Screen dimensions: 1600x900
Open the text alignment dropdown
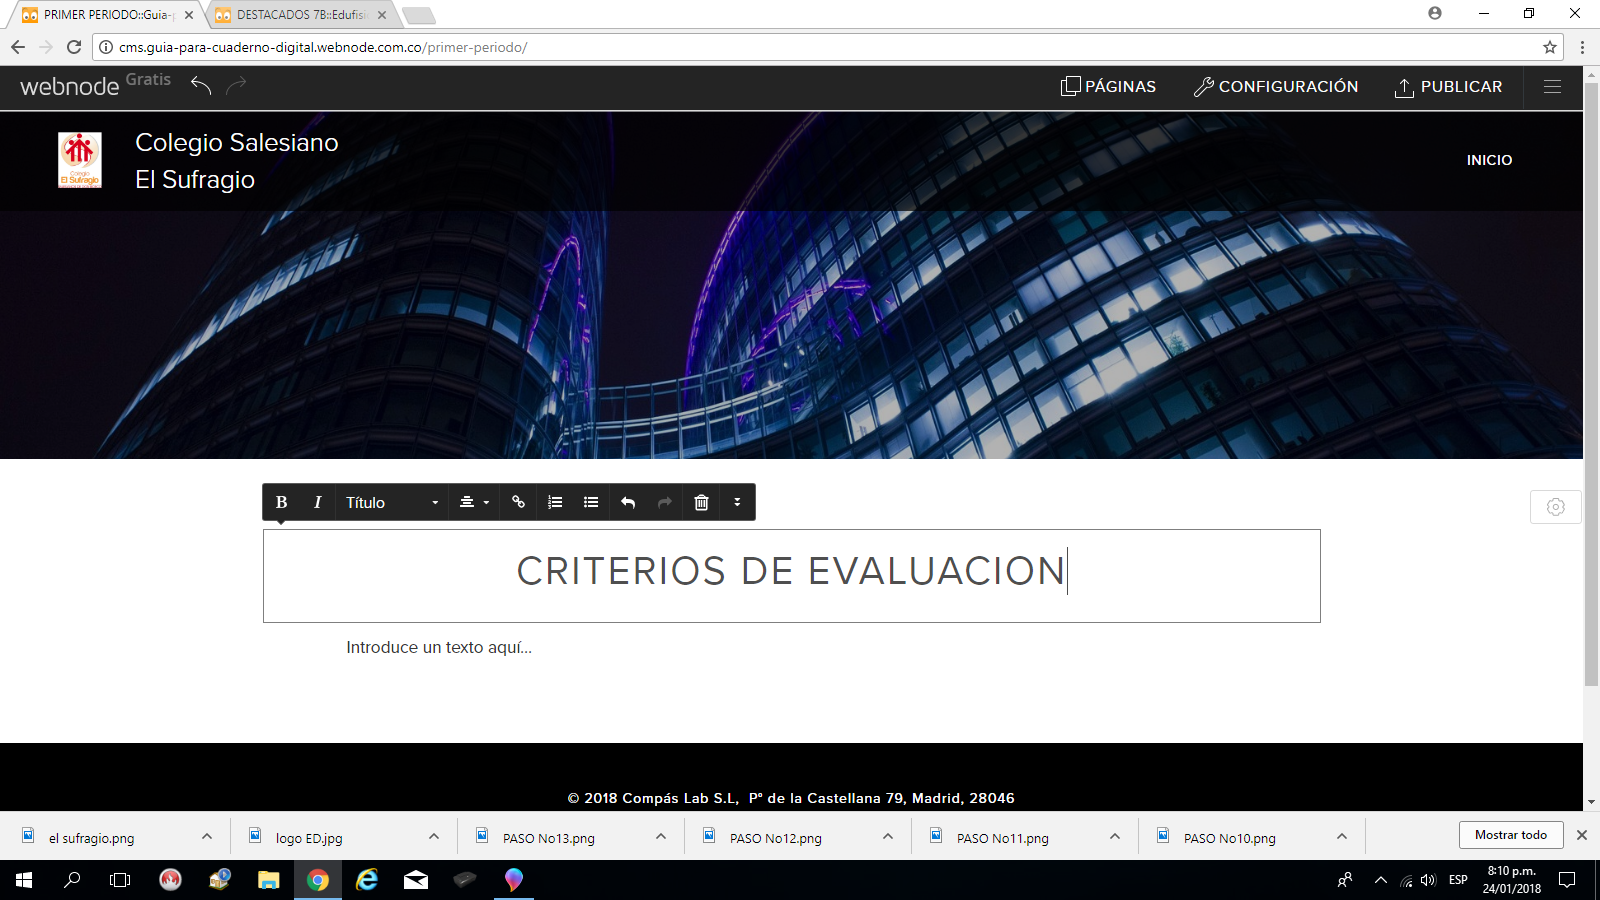click(x=474, y=502)
